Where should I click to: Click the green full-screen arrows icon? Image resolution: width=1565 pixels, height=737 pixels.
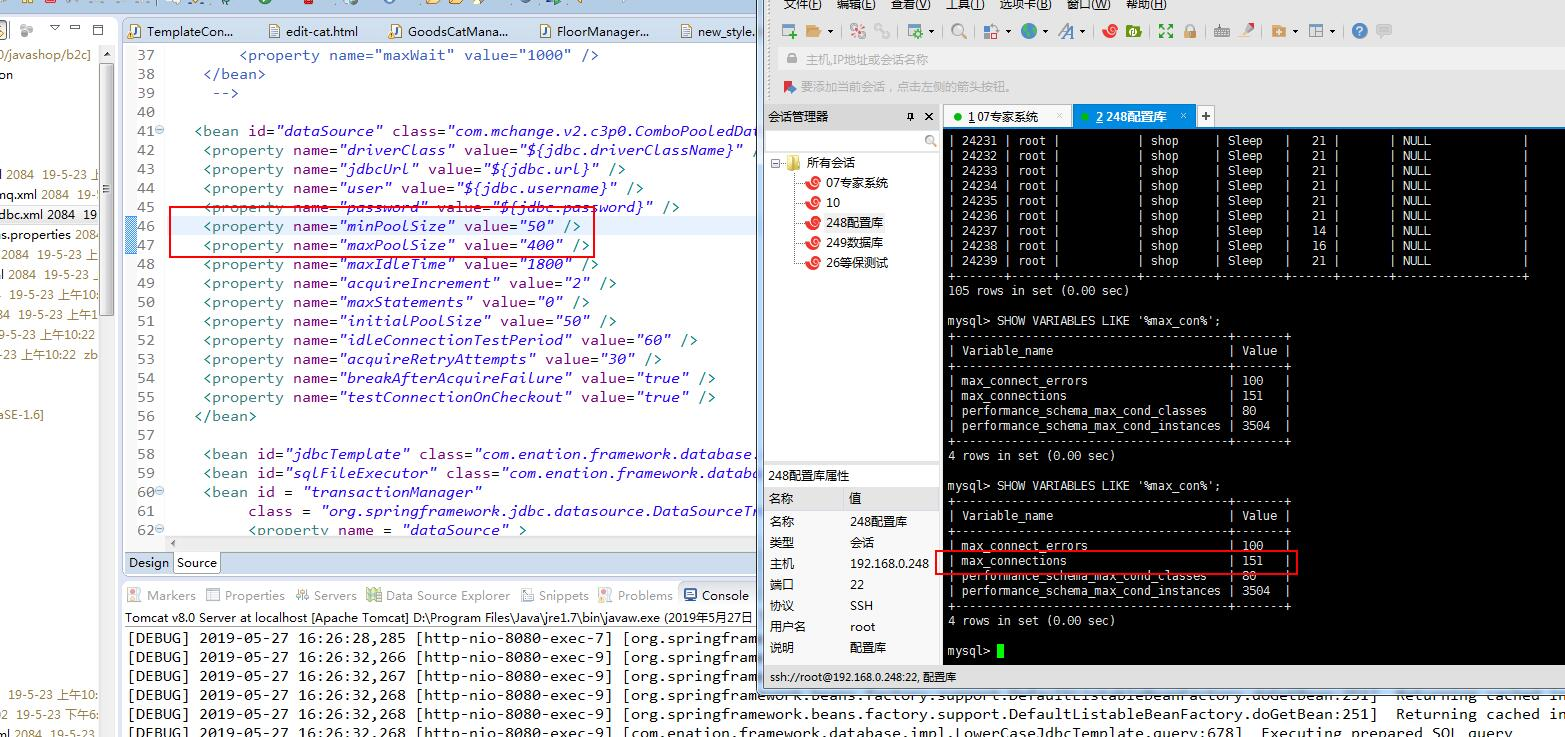[1165, 31]
